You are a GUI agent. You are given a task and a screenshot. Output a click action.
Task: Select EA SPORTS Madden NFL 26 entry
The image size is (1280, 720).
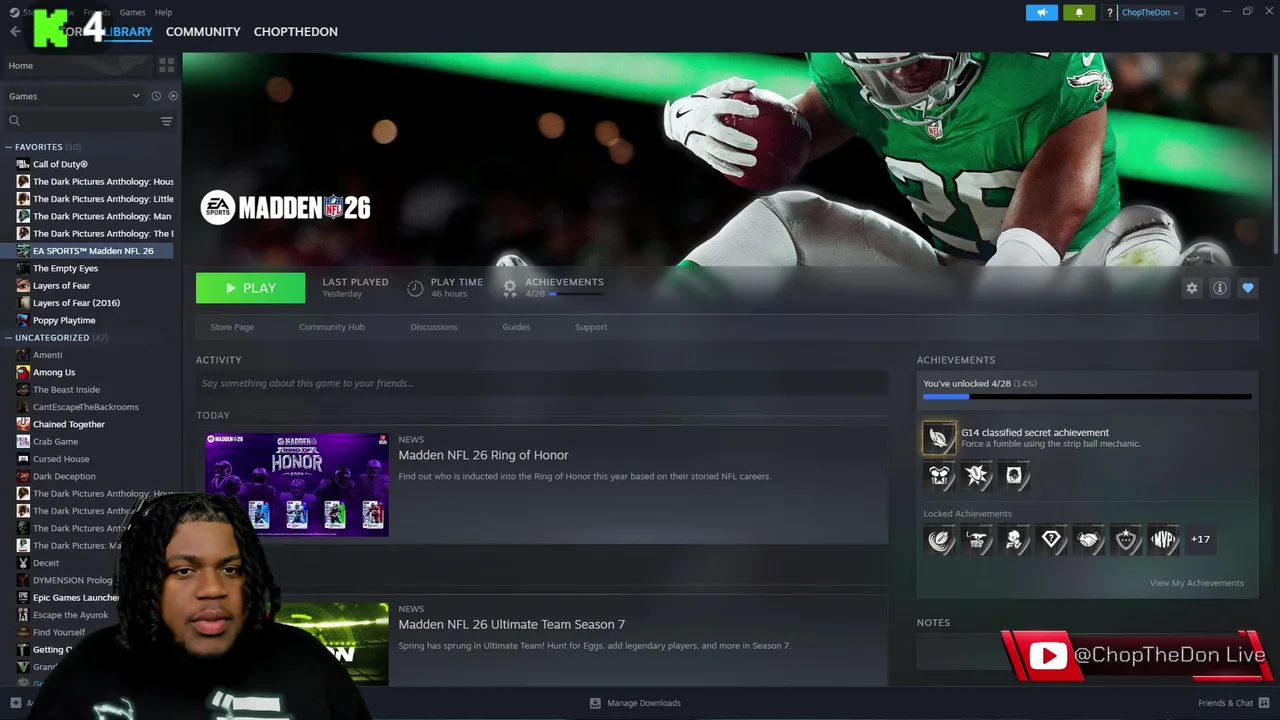(x=93, y=251)
